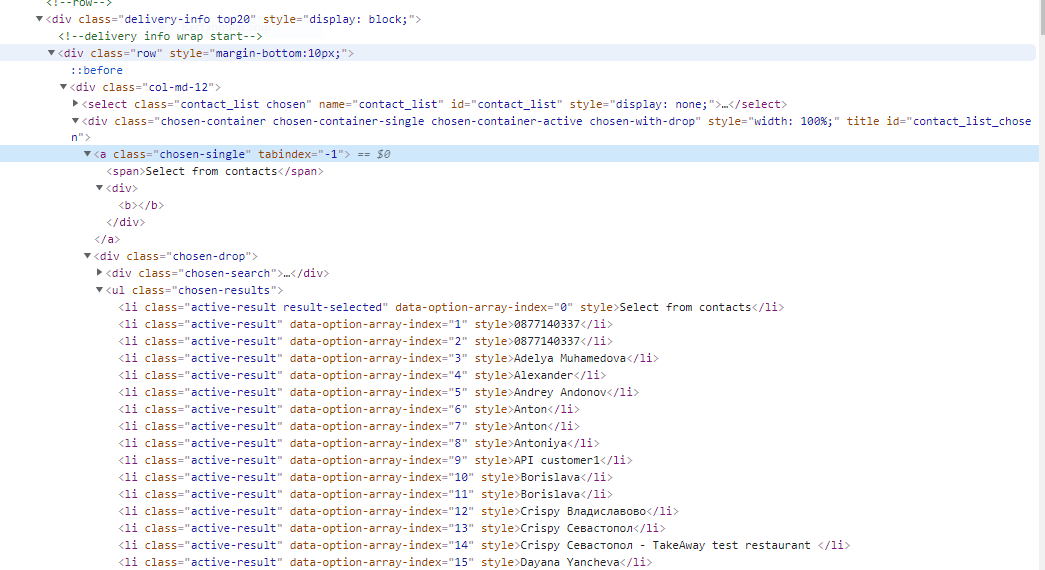The height and width of the screenshot is (570, 1045).
Task: Collapse the delivery-info top20 div node
Action: 39,19
